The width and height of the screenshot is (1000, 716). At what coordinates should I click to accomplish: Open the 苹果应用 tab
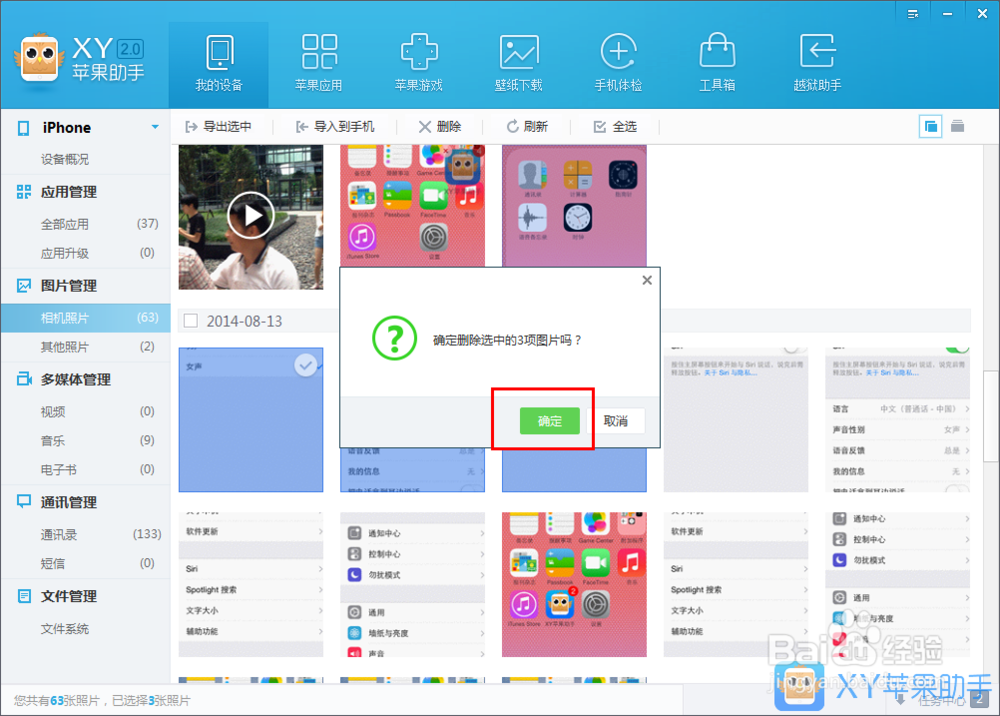[319, 64]
